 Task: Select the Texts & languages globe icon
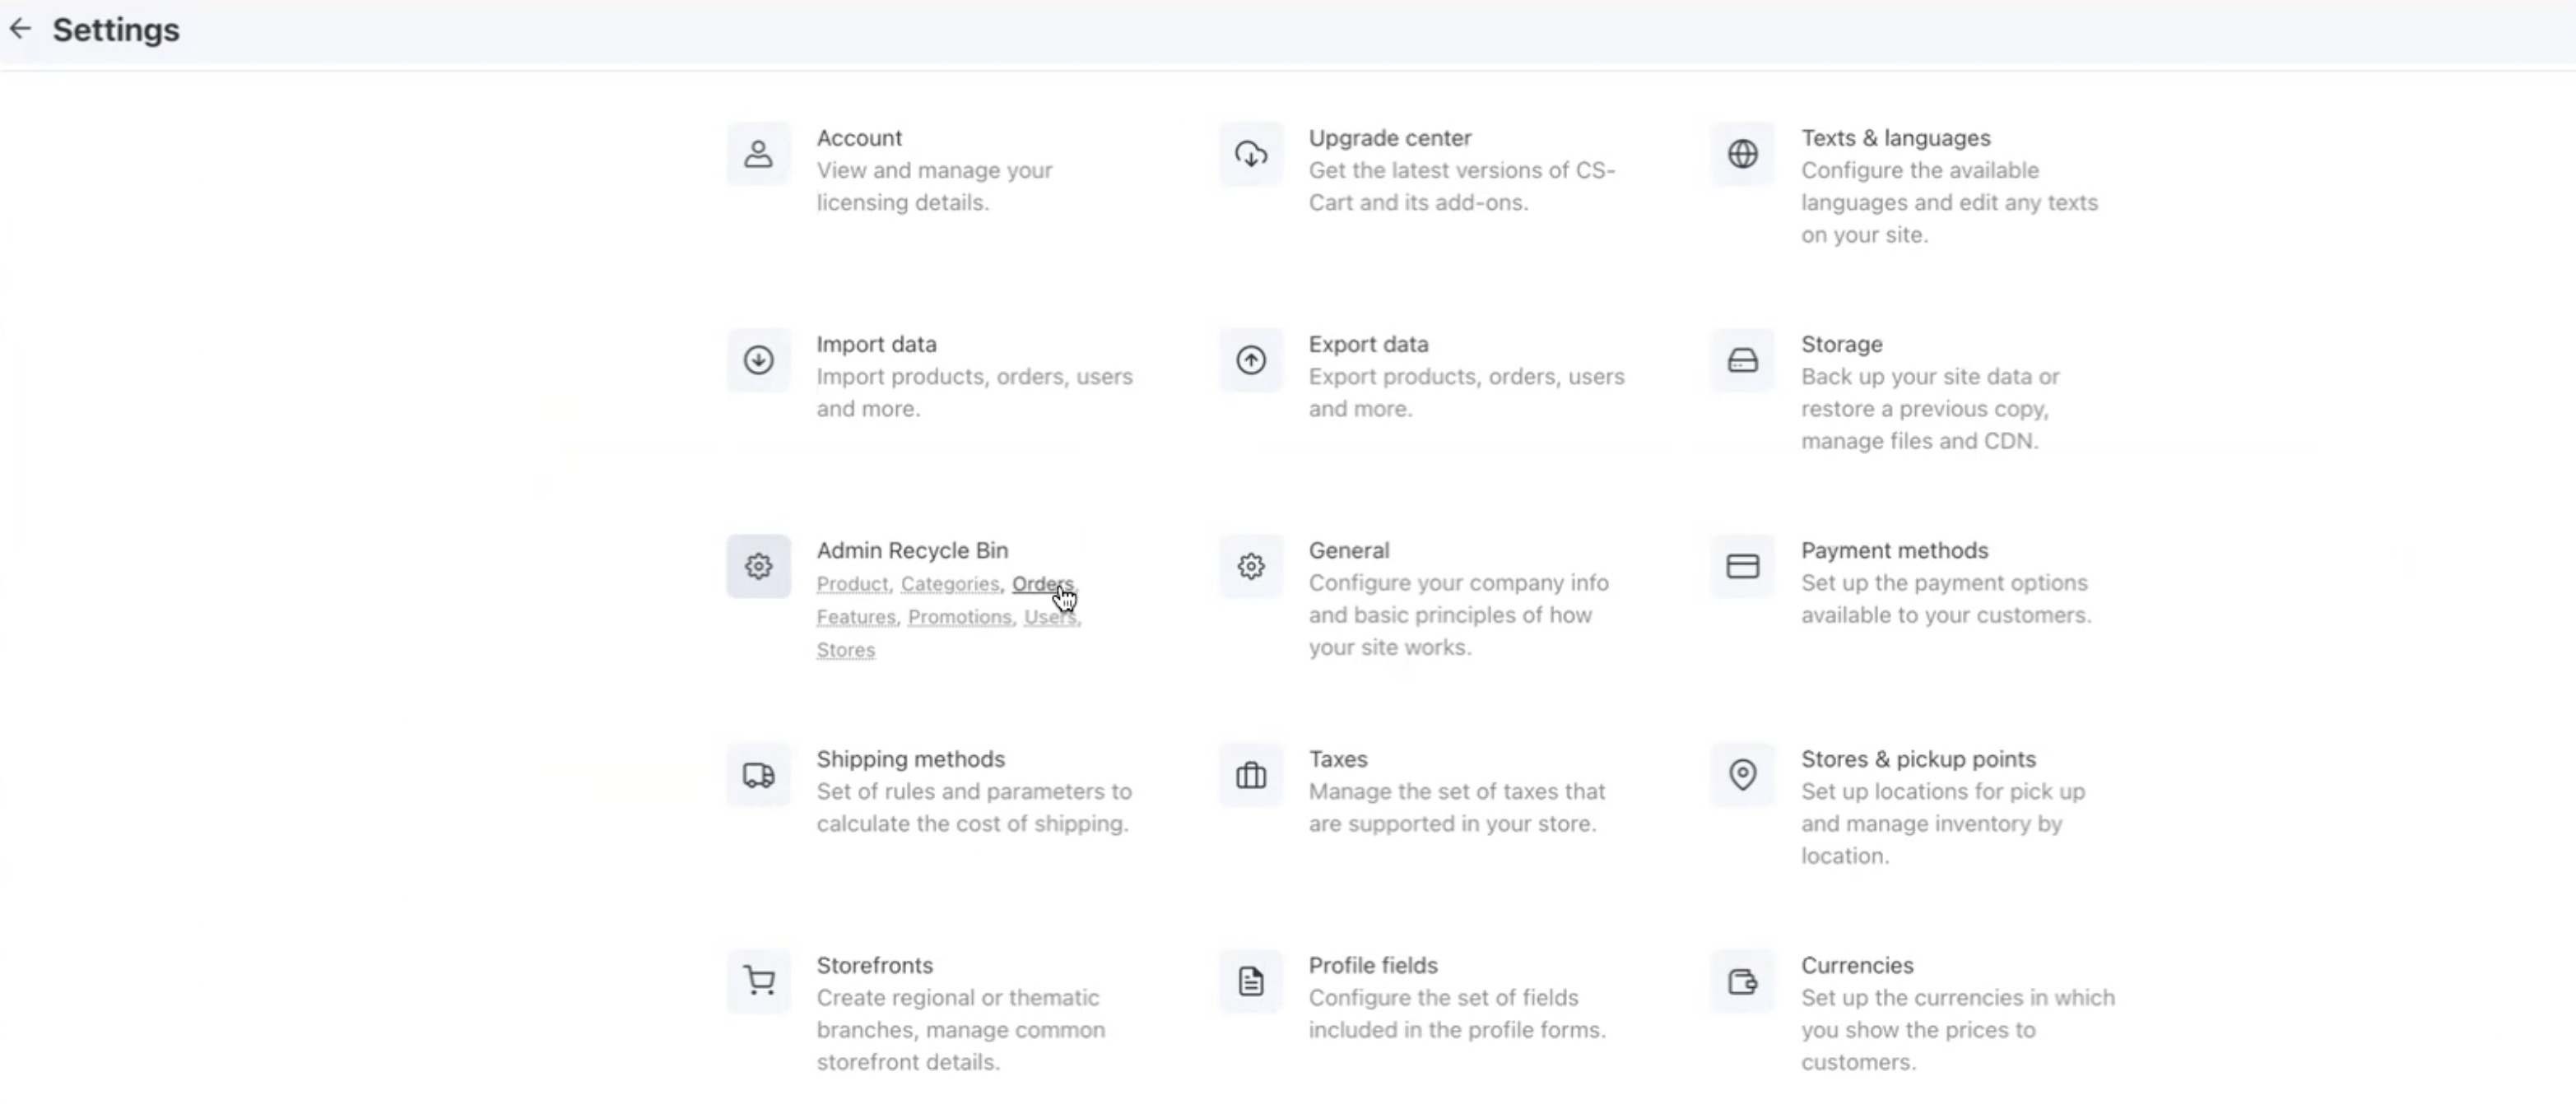(1742, 154)
